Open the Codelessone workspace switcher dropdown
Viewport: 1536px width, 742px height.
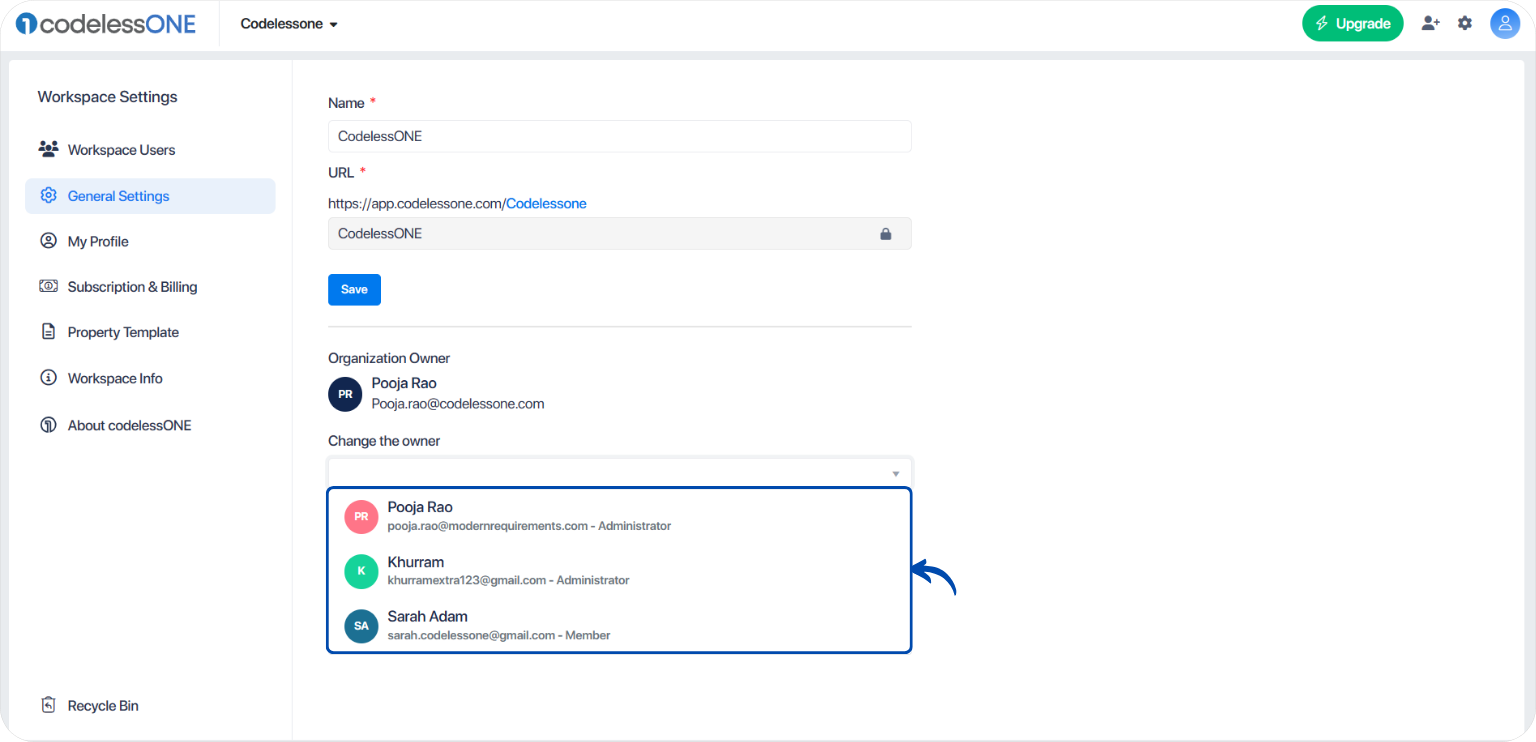click(x=289, y=24)
